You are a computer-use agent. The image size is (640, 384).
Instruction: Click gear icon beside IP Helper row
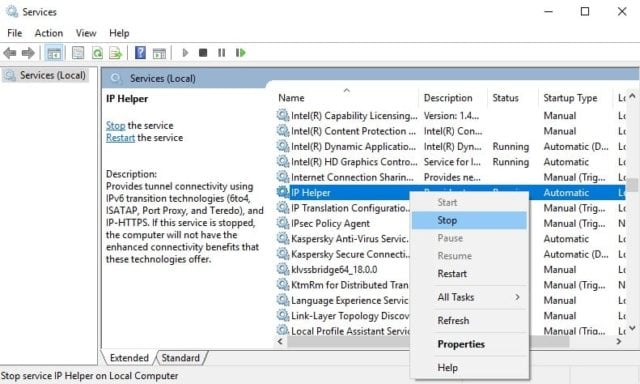[282, 192]
